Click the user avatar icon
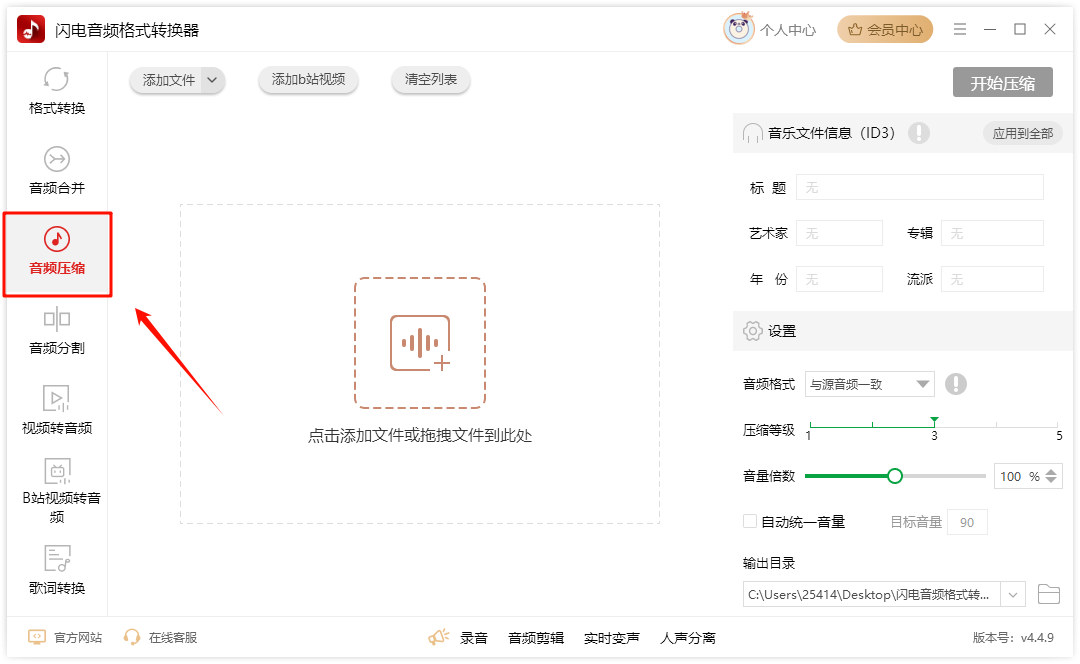1080x664 pixels. [x=738, y=29]
